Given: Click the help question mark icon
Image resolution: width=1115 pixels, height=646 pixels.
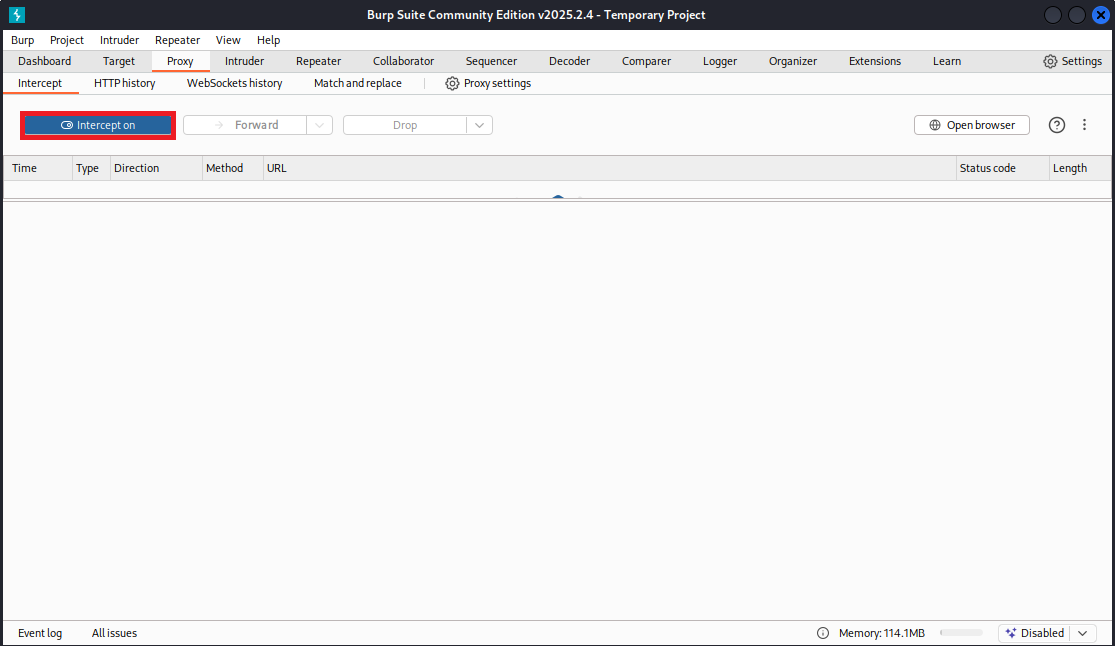Looking at the screenshot, I should pyautogui.click(x=1057, y=125).
